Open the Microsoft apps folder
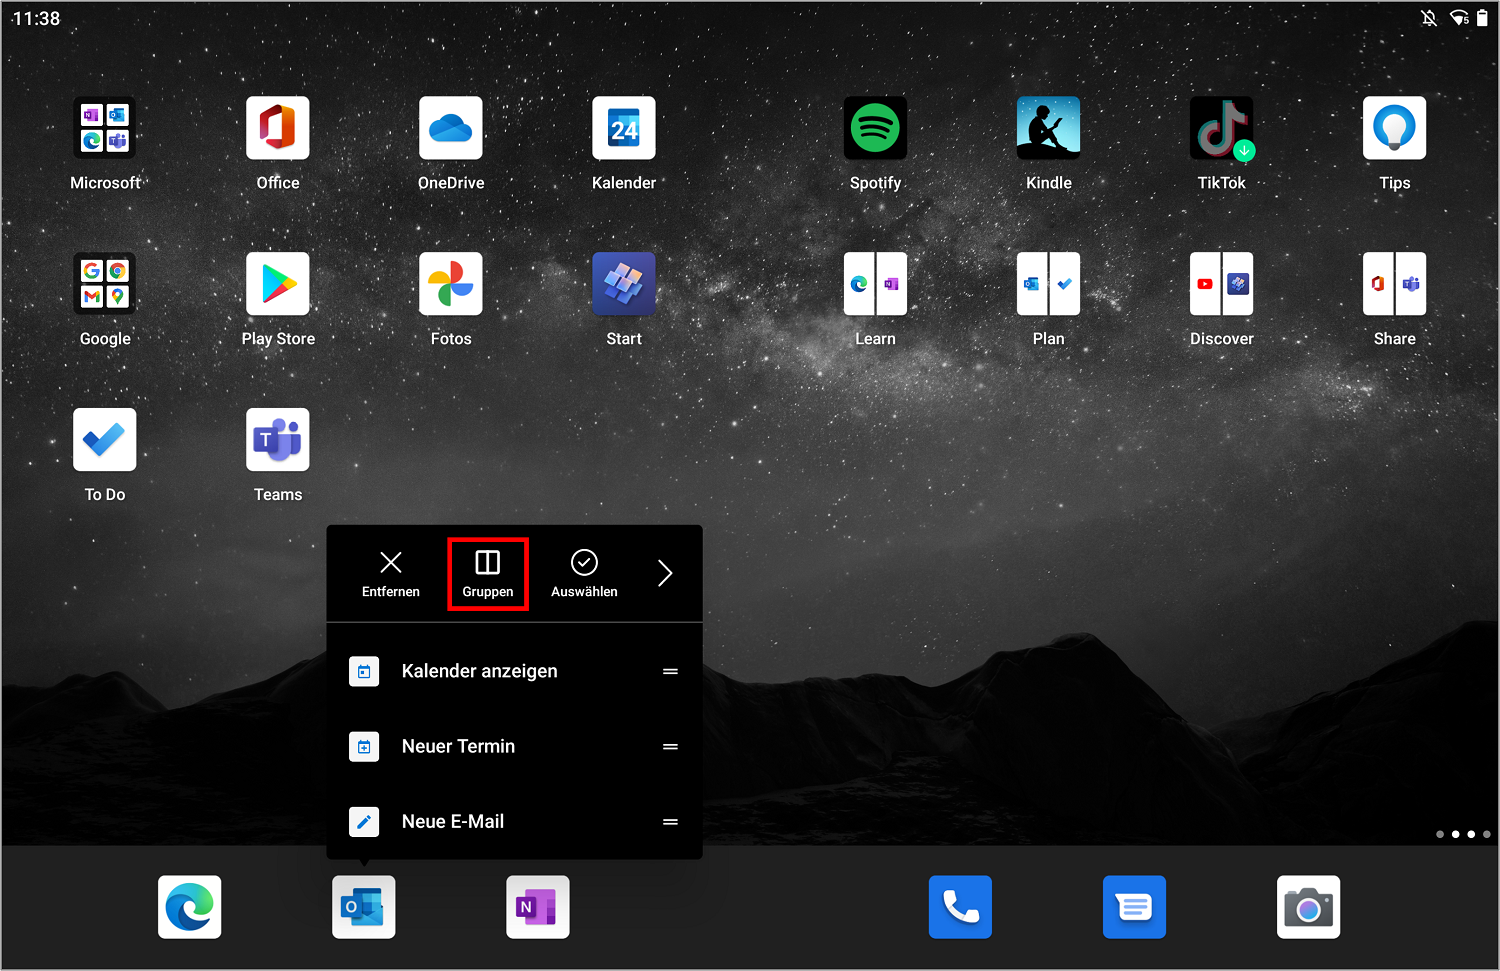 (105, 128)
